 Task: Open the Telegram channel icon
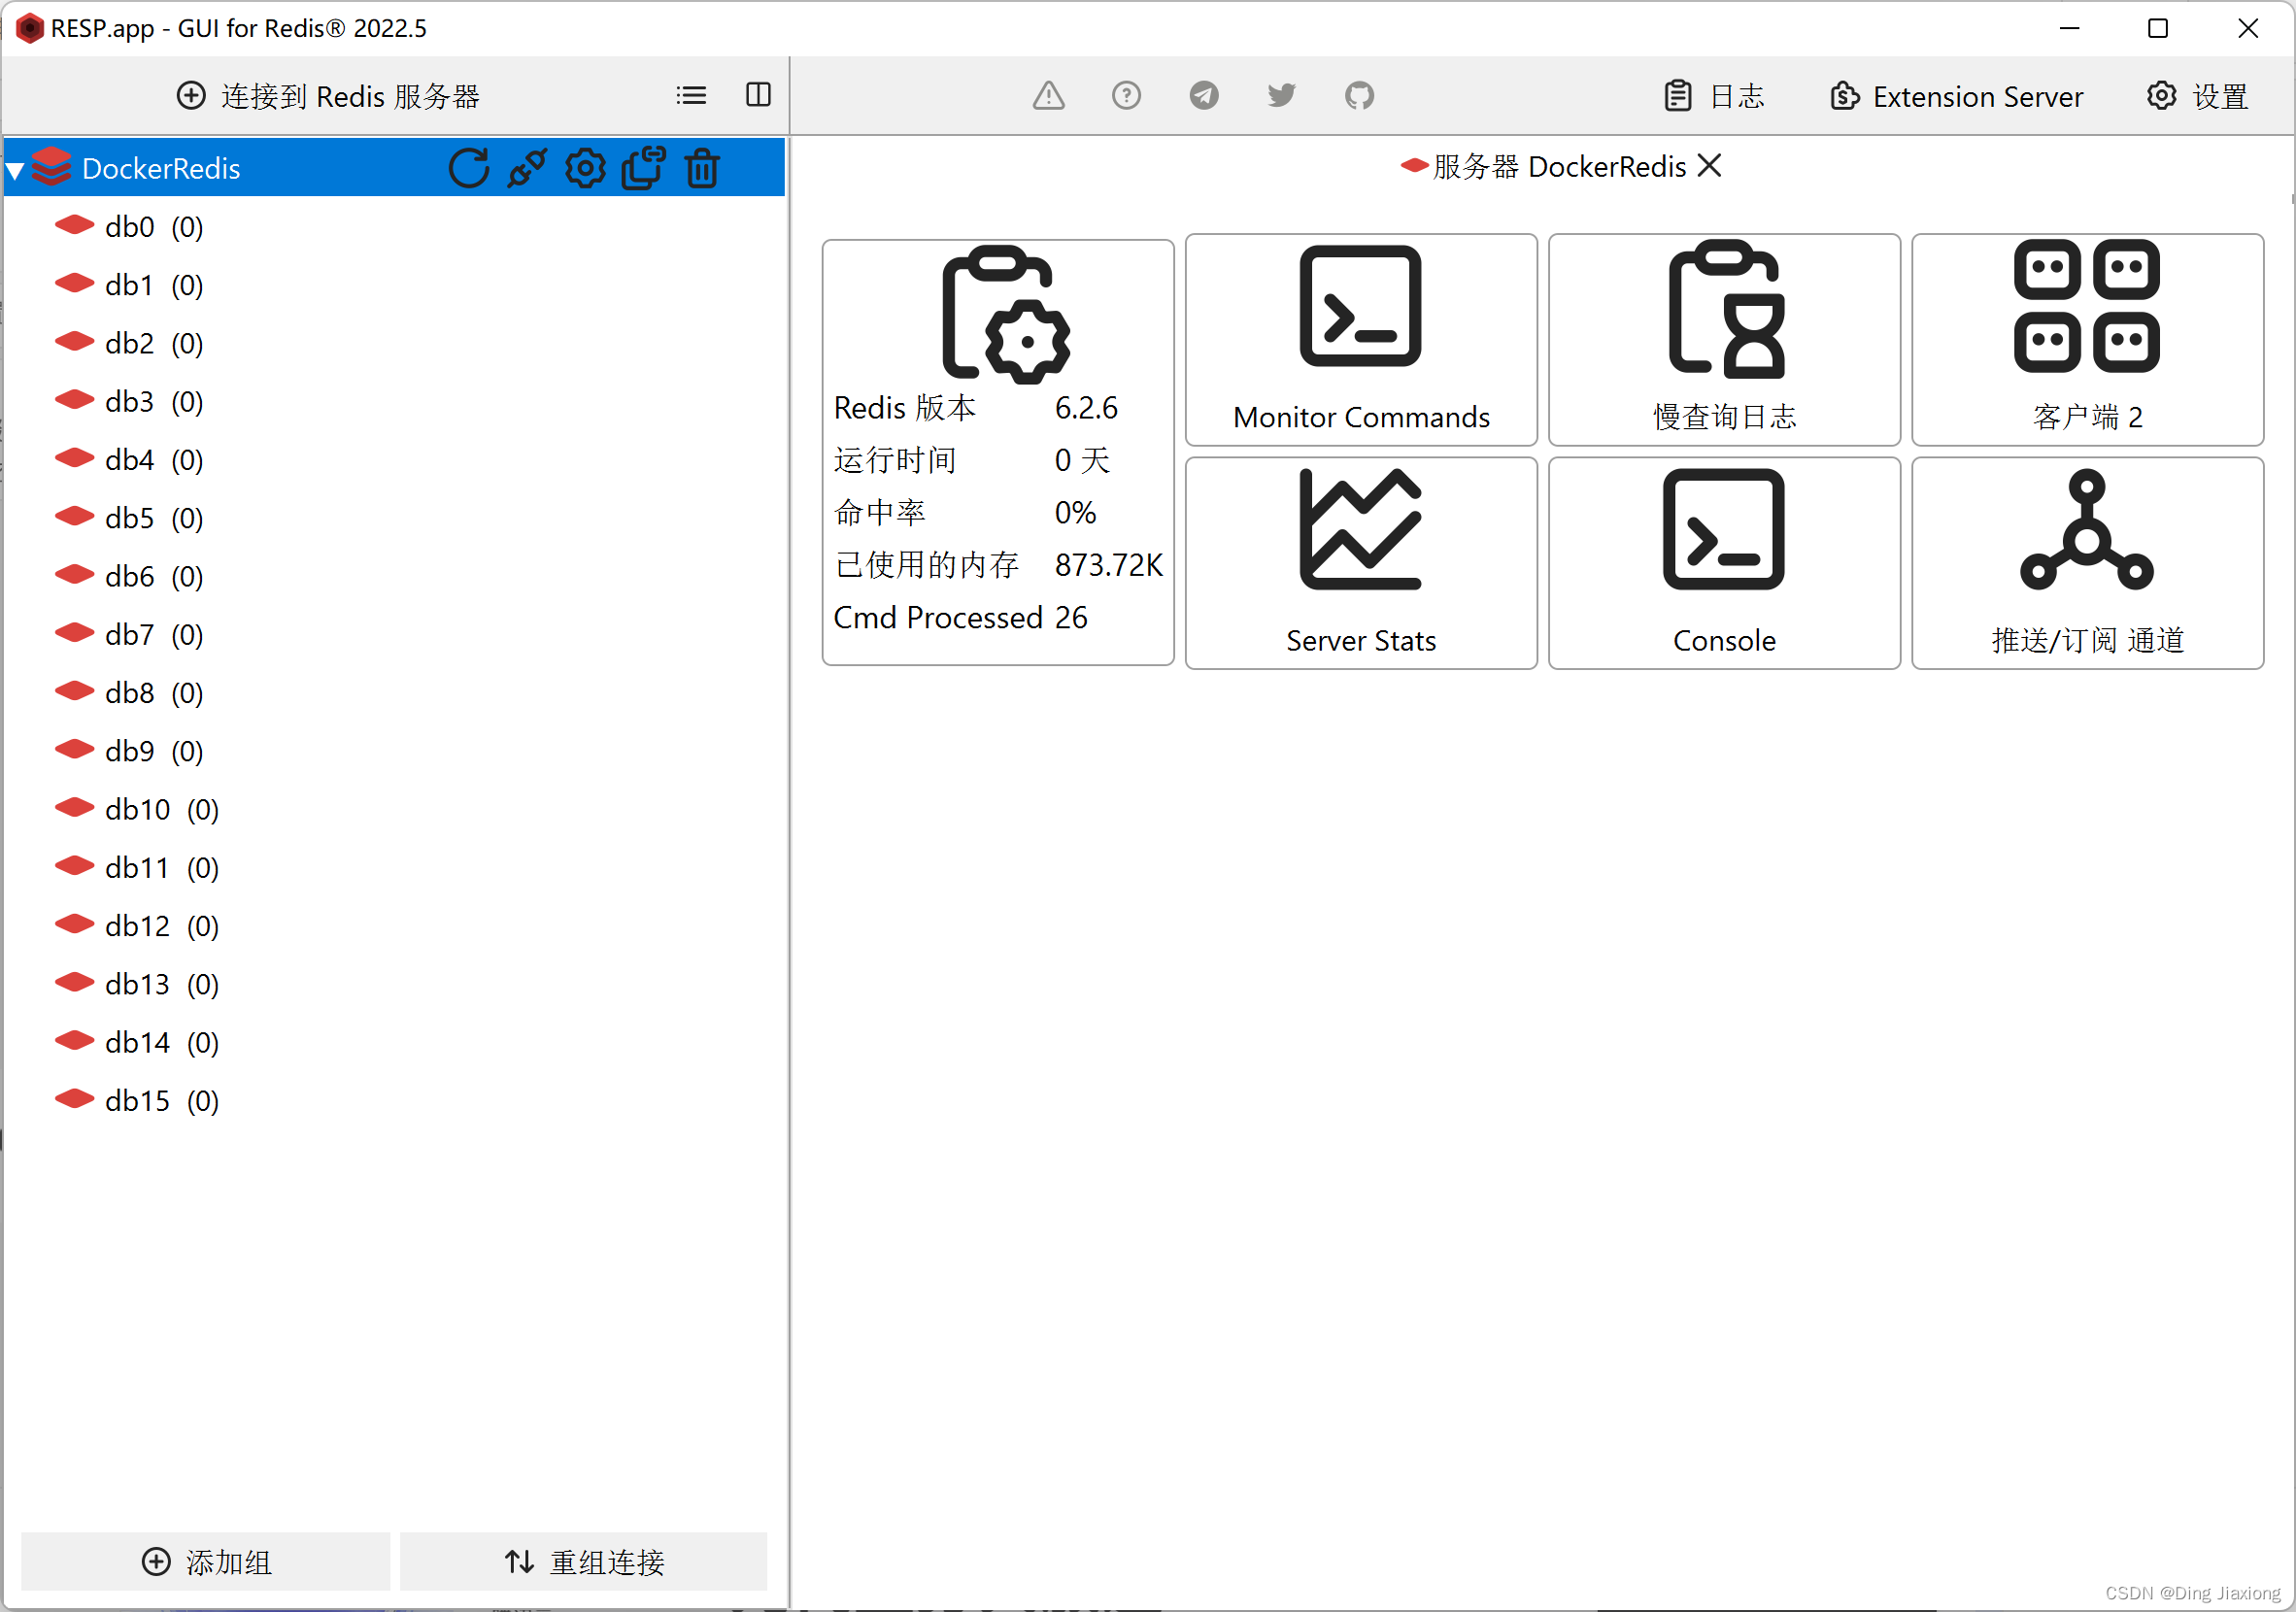point(1204,96)
